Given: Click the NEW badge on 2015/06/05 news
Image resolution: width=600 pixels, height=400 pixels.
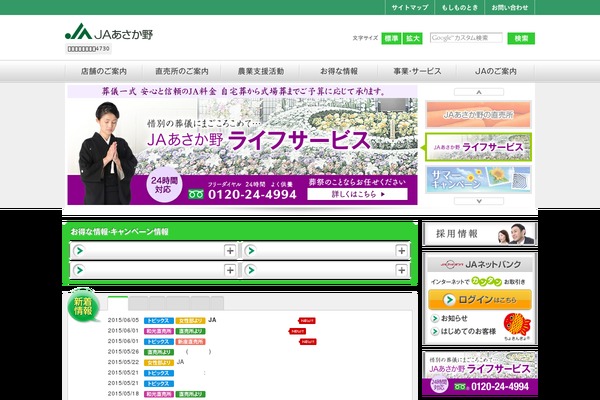Looking at the screenshot, I should (x=307, y=321).
